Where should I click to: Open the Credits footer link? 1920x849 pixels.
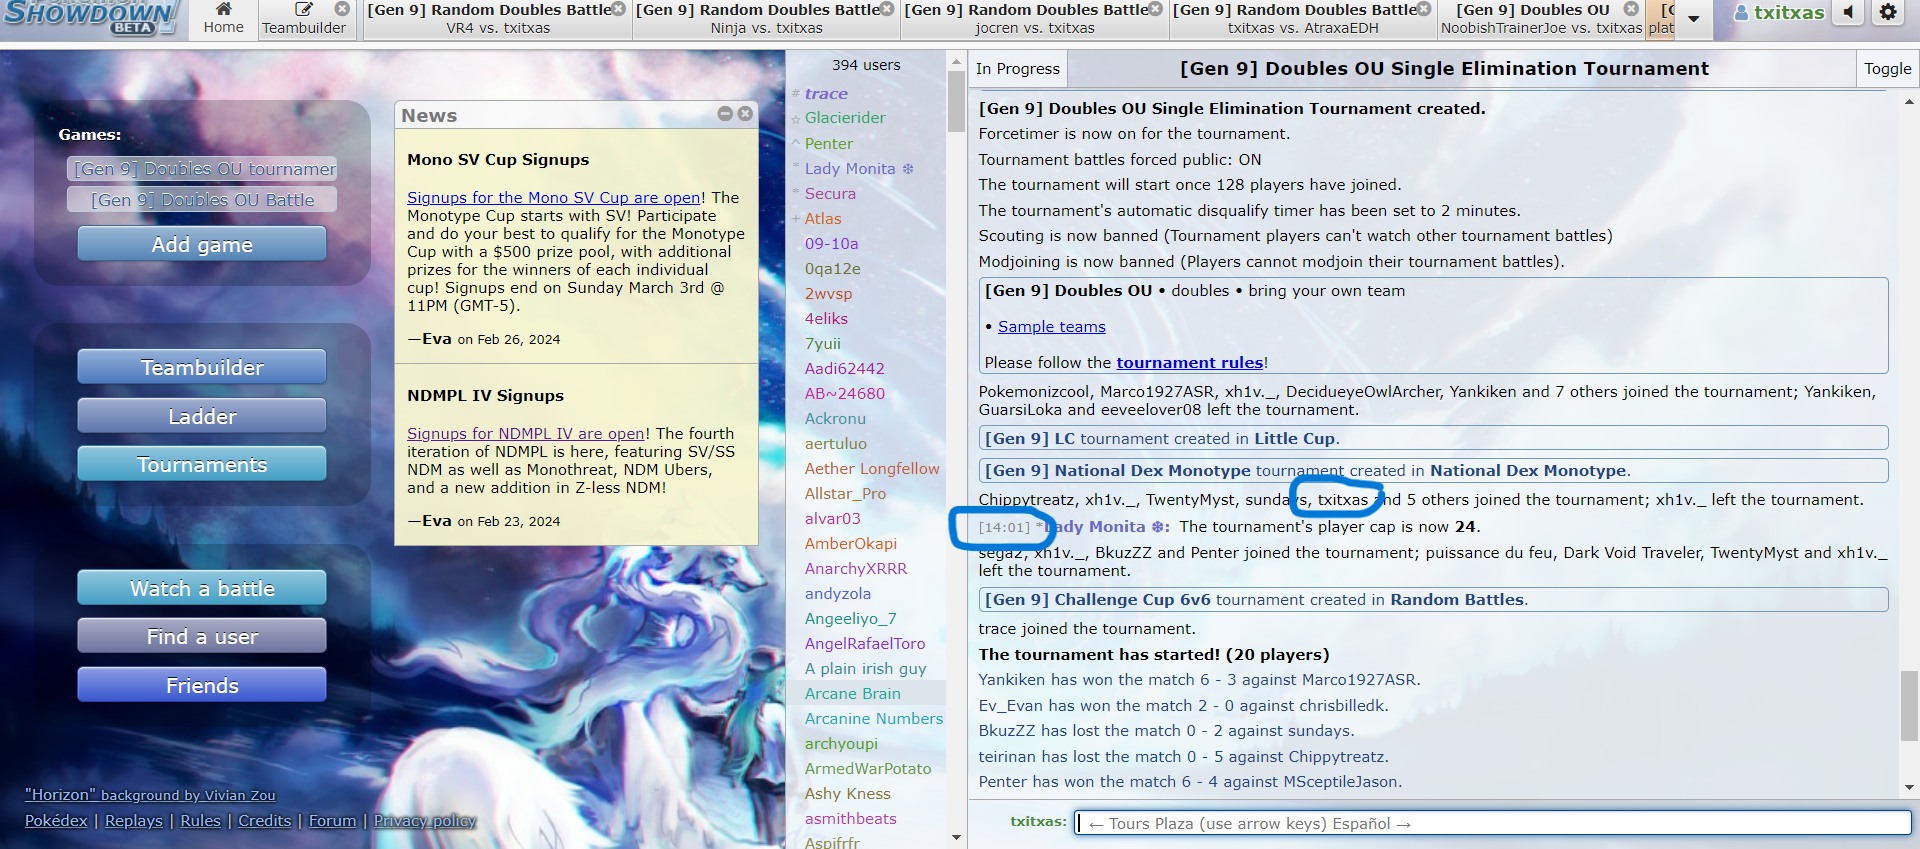pos(265,821)
